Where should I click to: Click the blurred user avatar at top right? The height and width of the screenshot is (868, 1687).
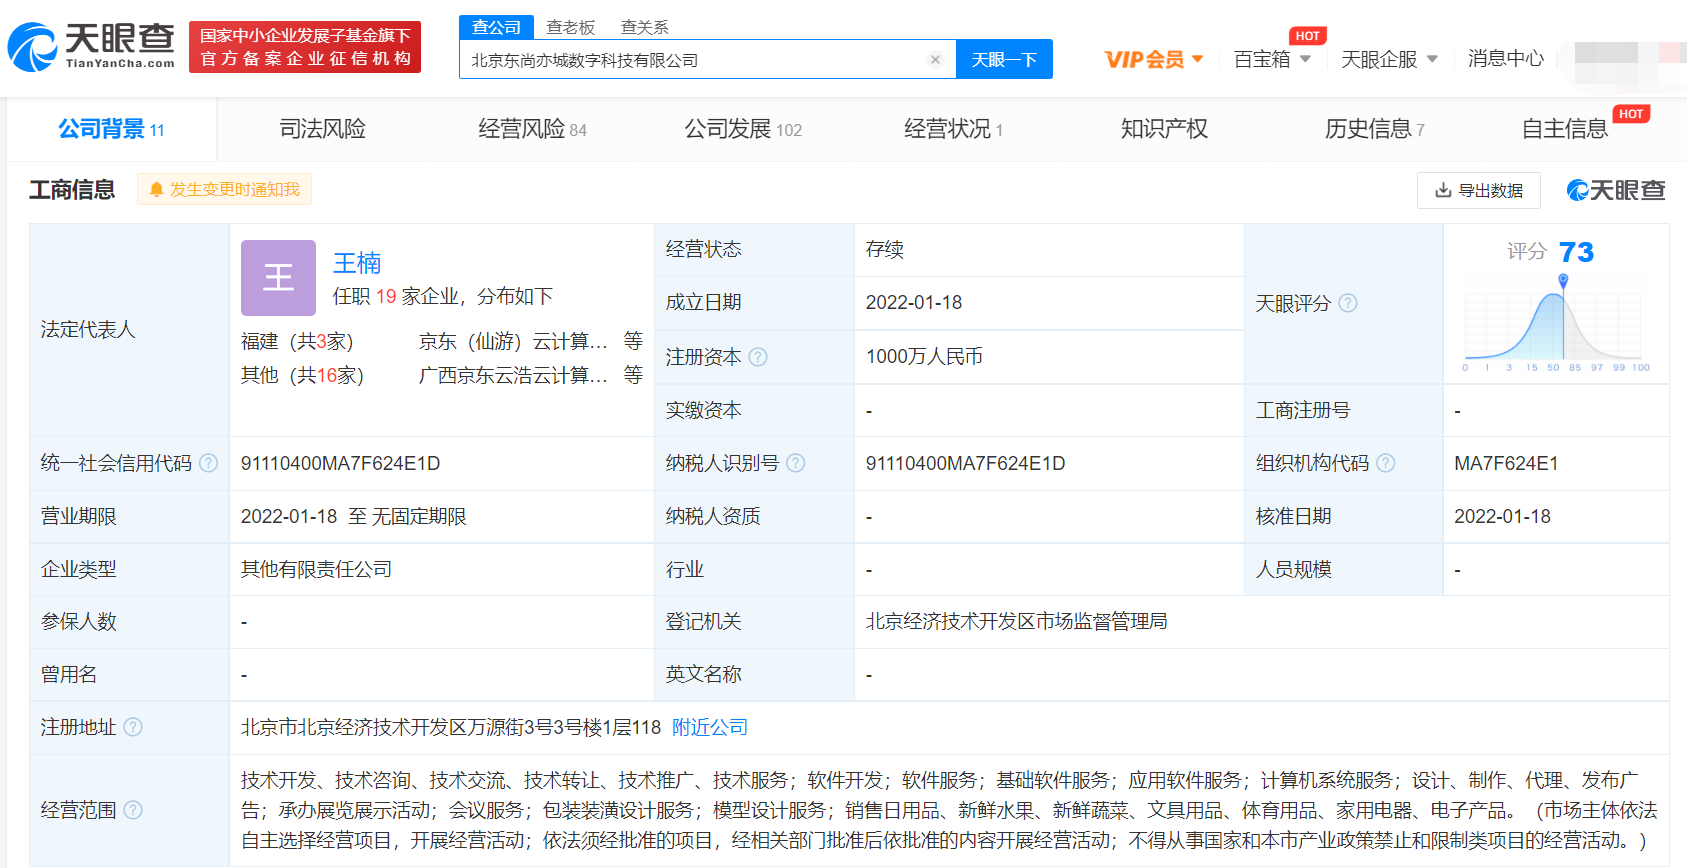point(1630,62)
